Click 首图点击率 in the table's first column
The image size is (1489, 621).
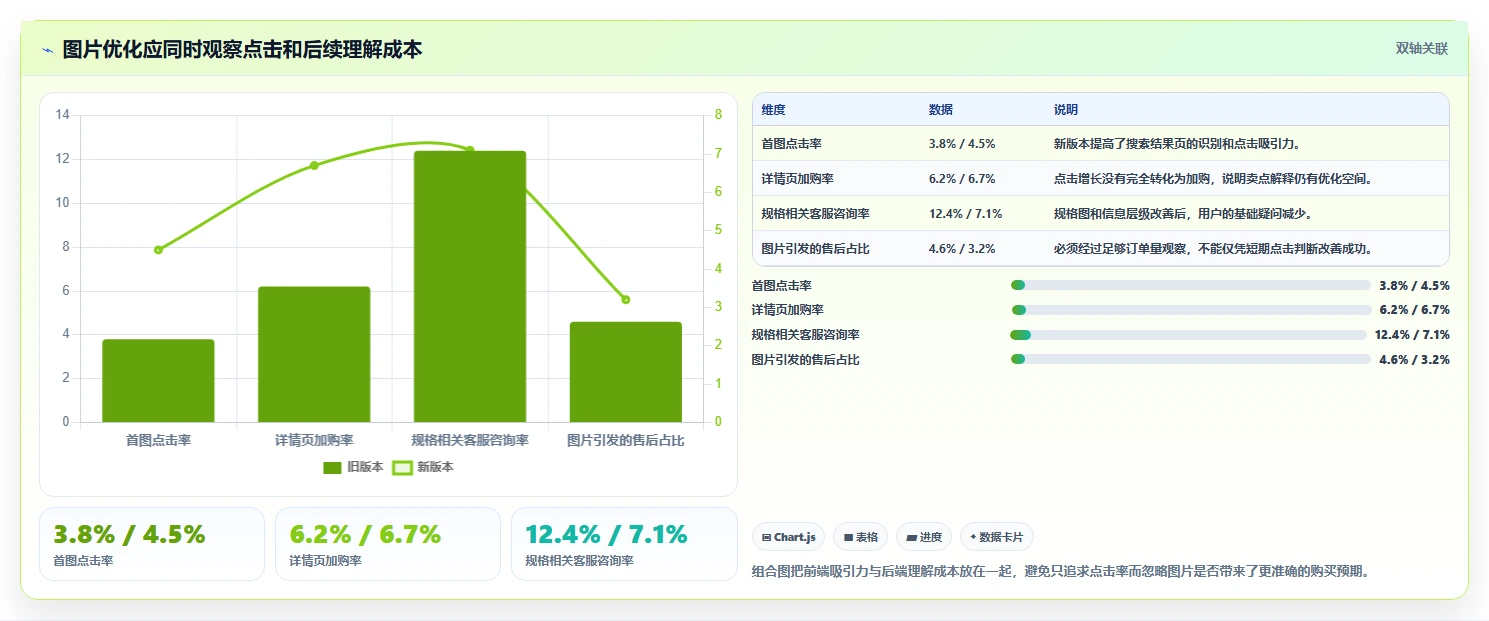tap(792, 144)
